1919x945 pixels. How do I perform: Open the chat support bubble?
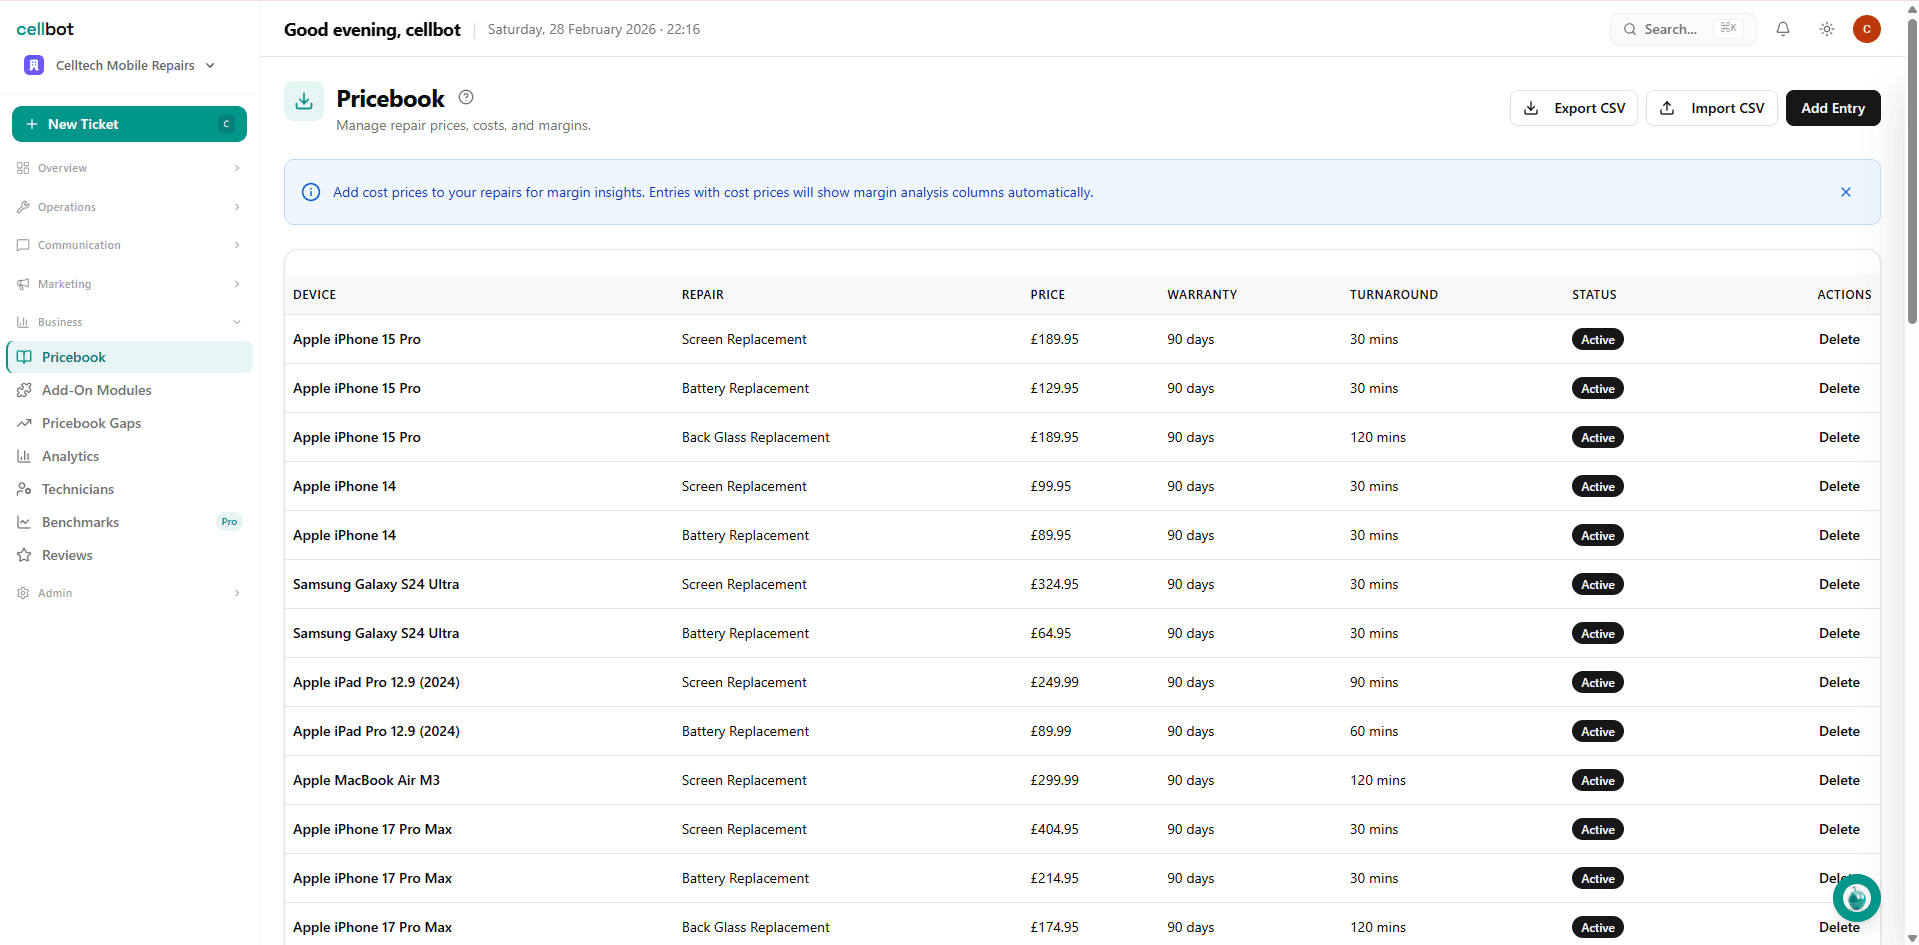pyautogui.click(x=1857, y=898)
